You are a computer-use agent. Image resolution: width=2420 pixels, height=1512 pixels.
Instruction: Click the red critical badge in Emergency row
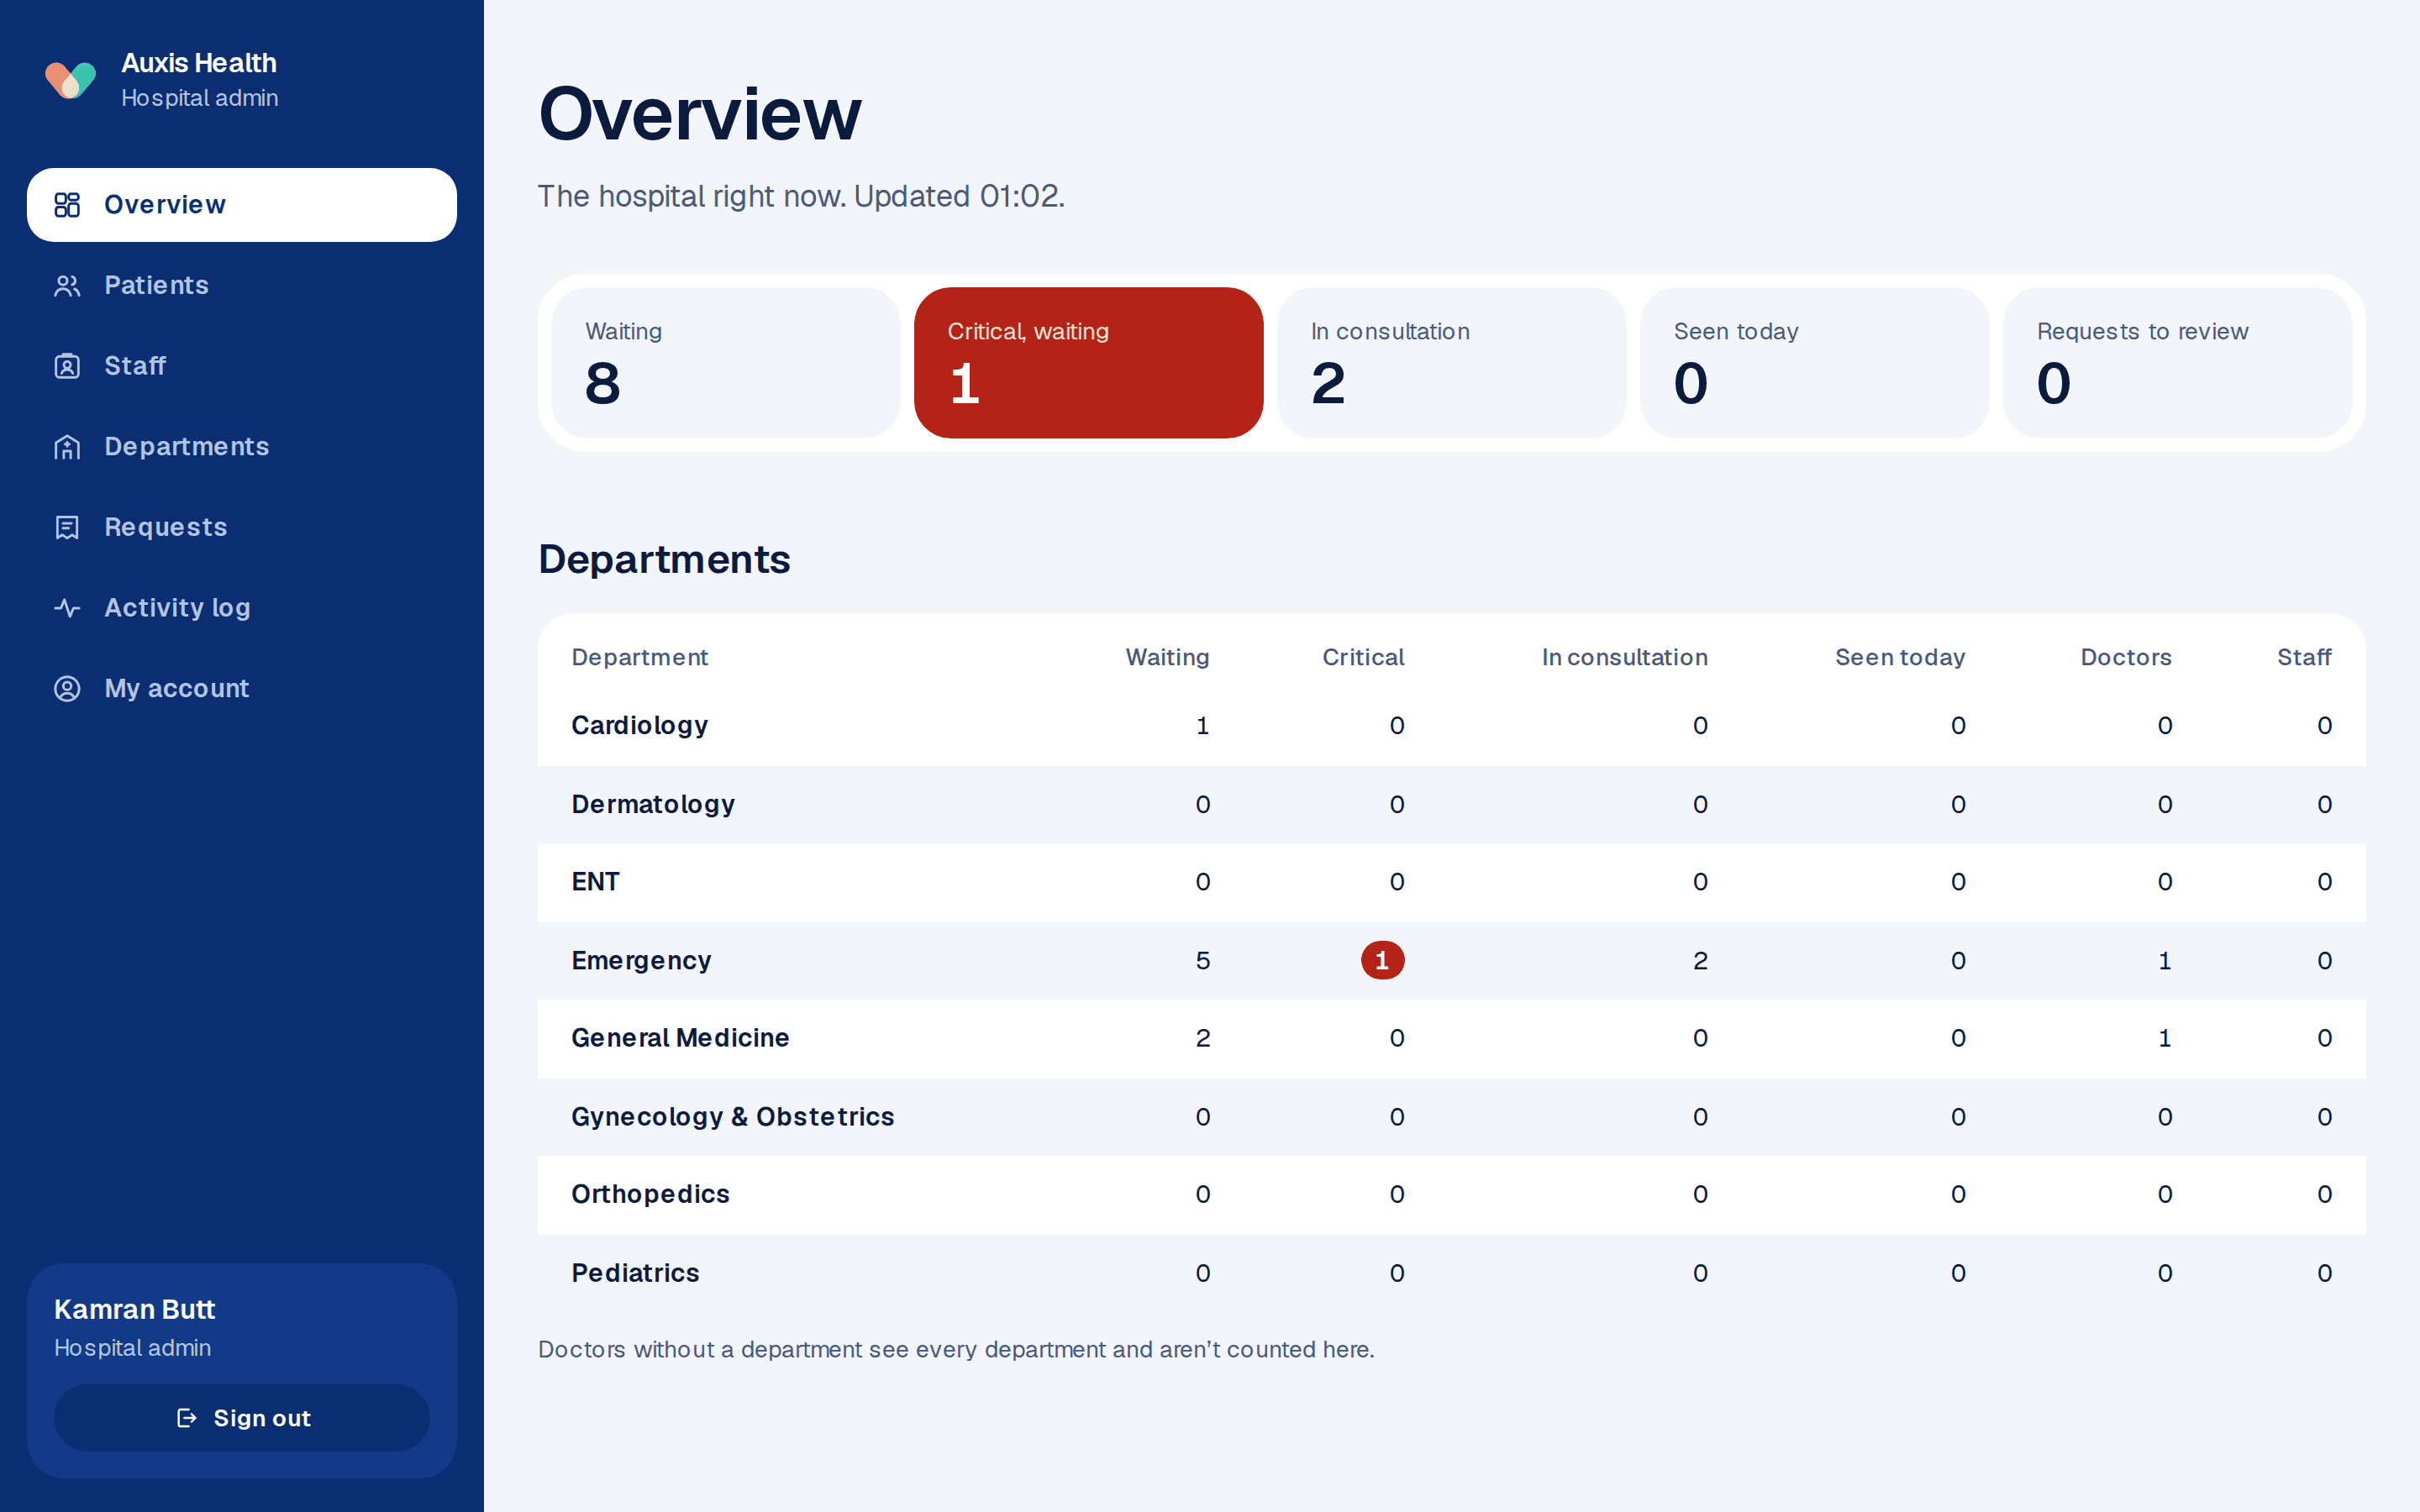pos(1382,960)
